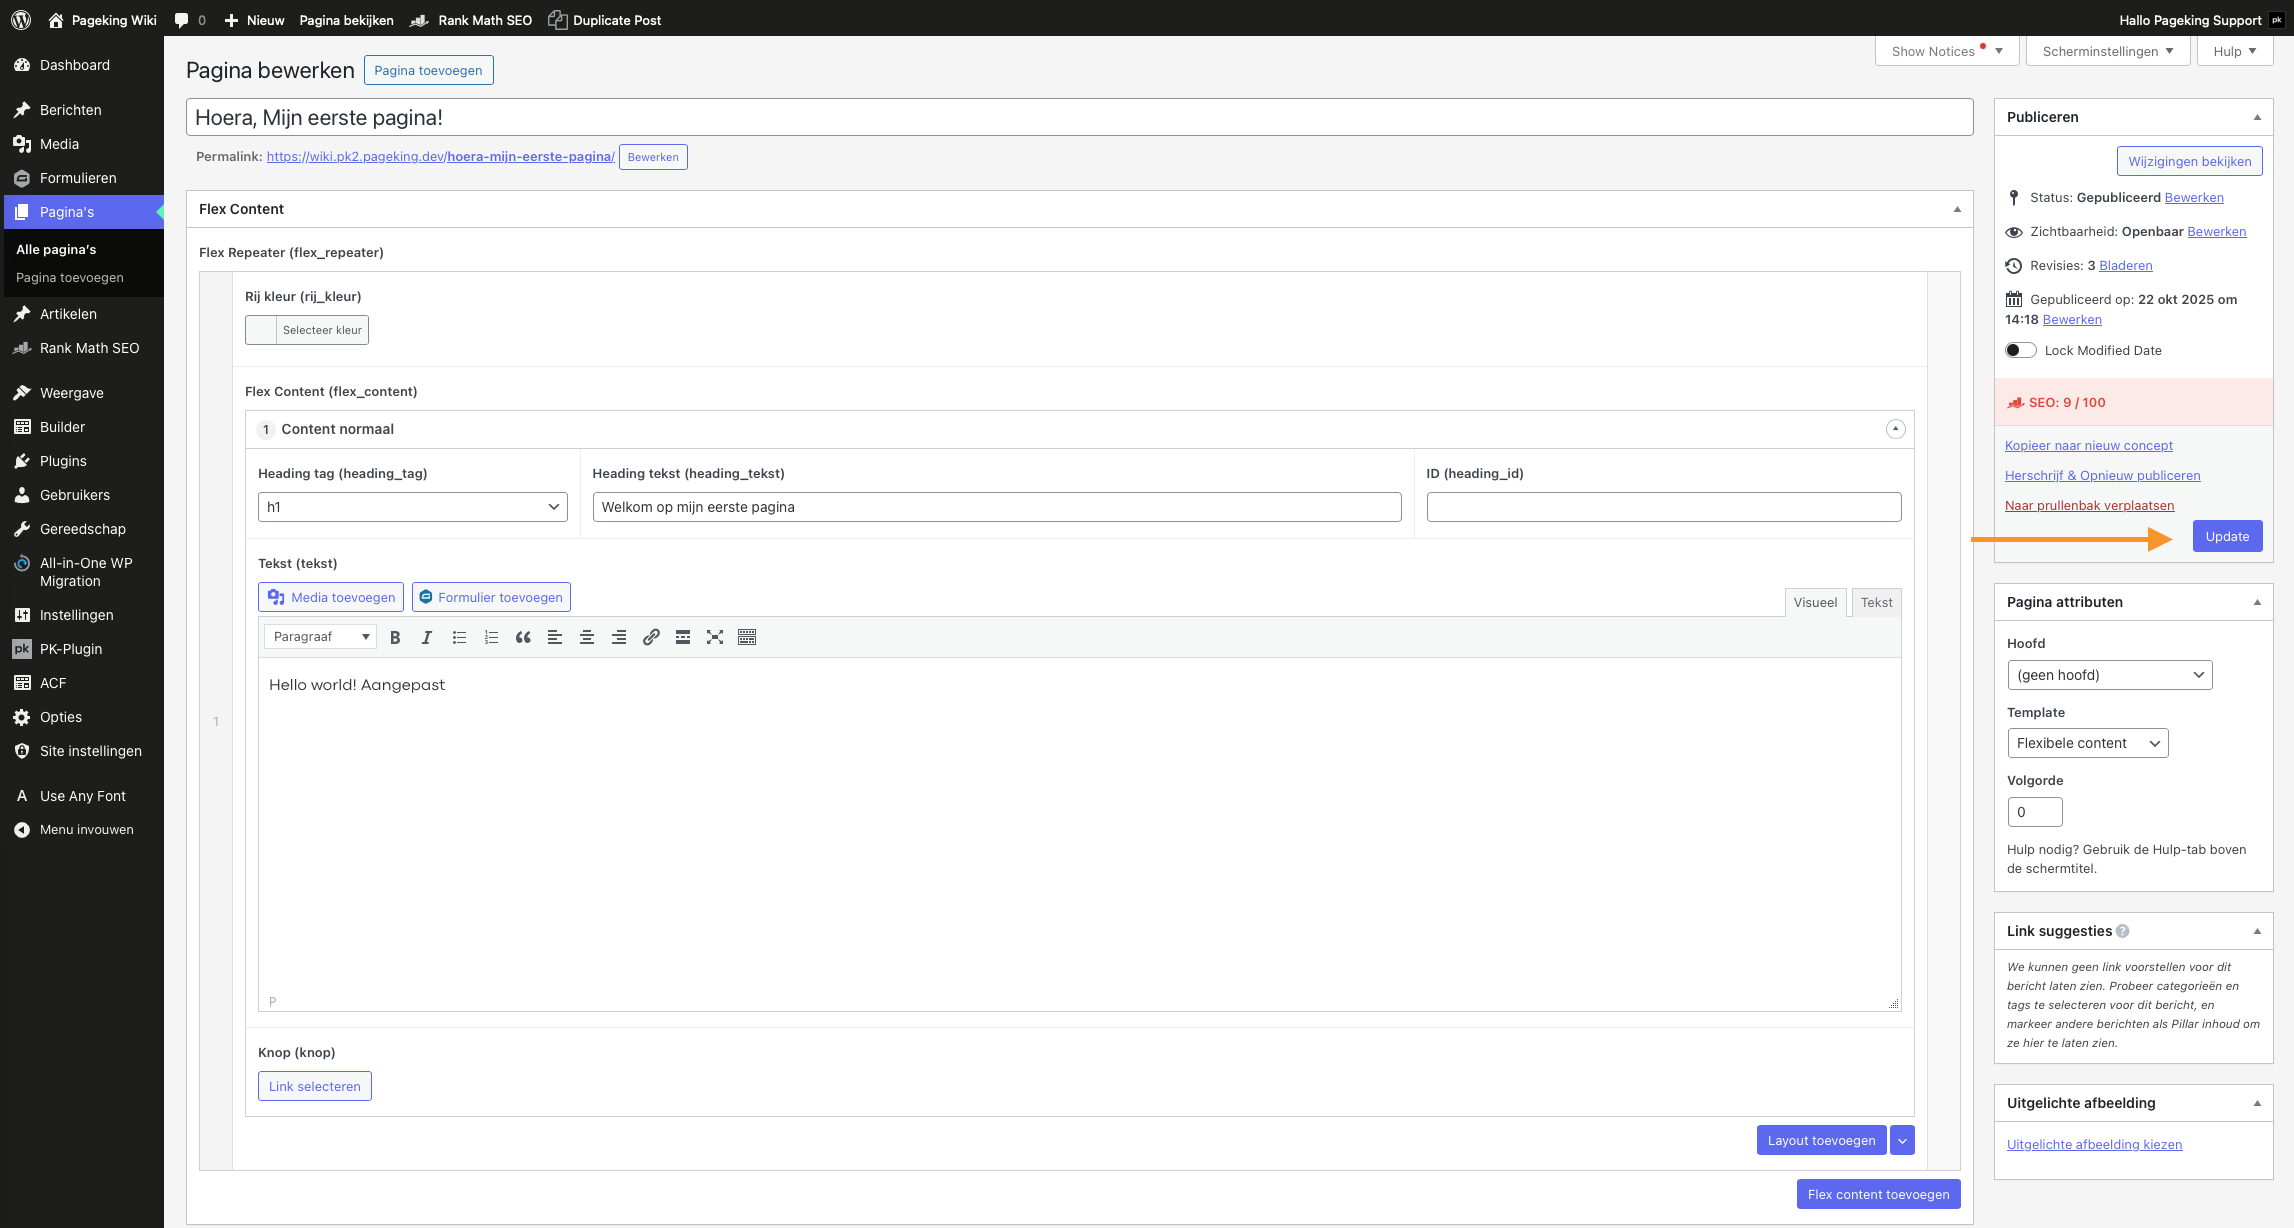The width and height of the screenshot is (2294, 1228).
Task: Insert a blockquote using the quote icon
Action: [x=523, y=637]
